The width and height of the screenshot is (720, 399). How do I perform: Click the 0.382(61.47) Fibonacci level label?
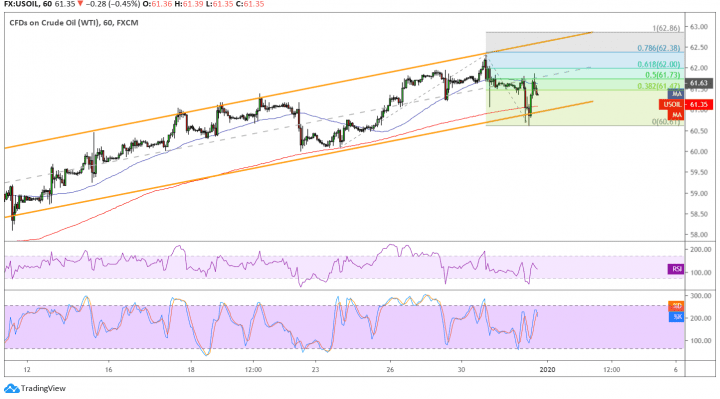(658, 86)
